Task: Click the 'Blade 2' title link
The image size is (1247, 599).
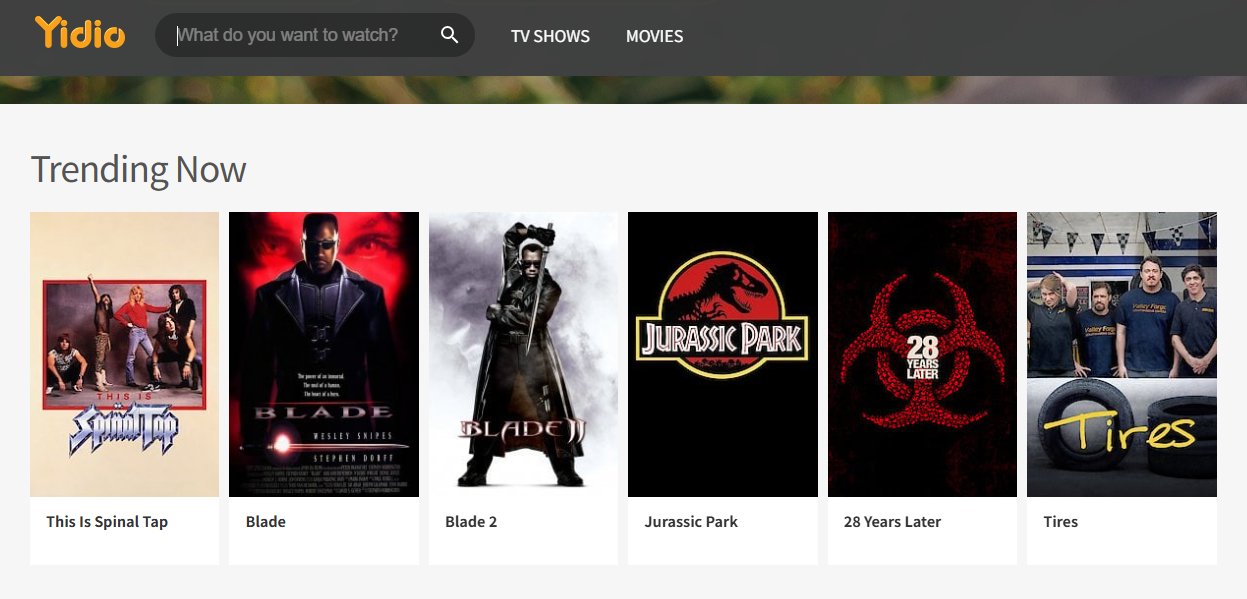Action: [x=471, y=522]
